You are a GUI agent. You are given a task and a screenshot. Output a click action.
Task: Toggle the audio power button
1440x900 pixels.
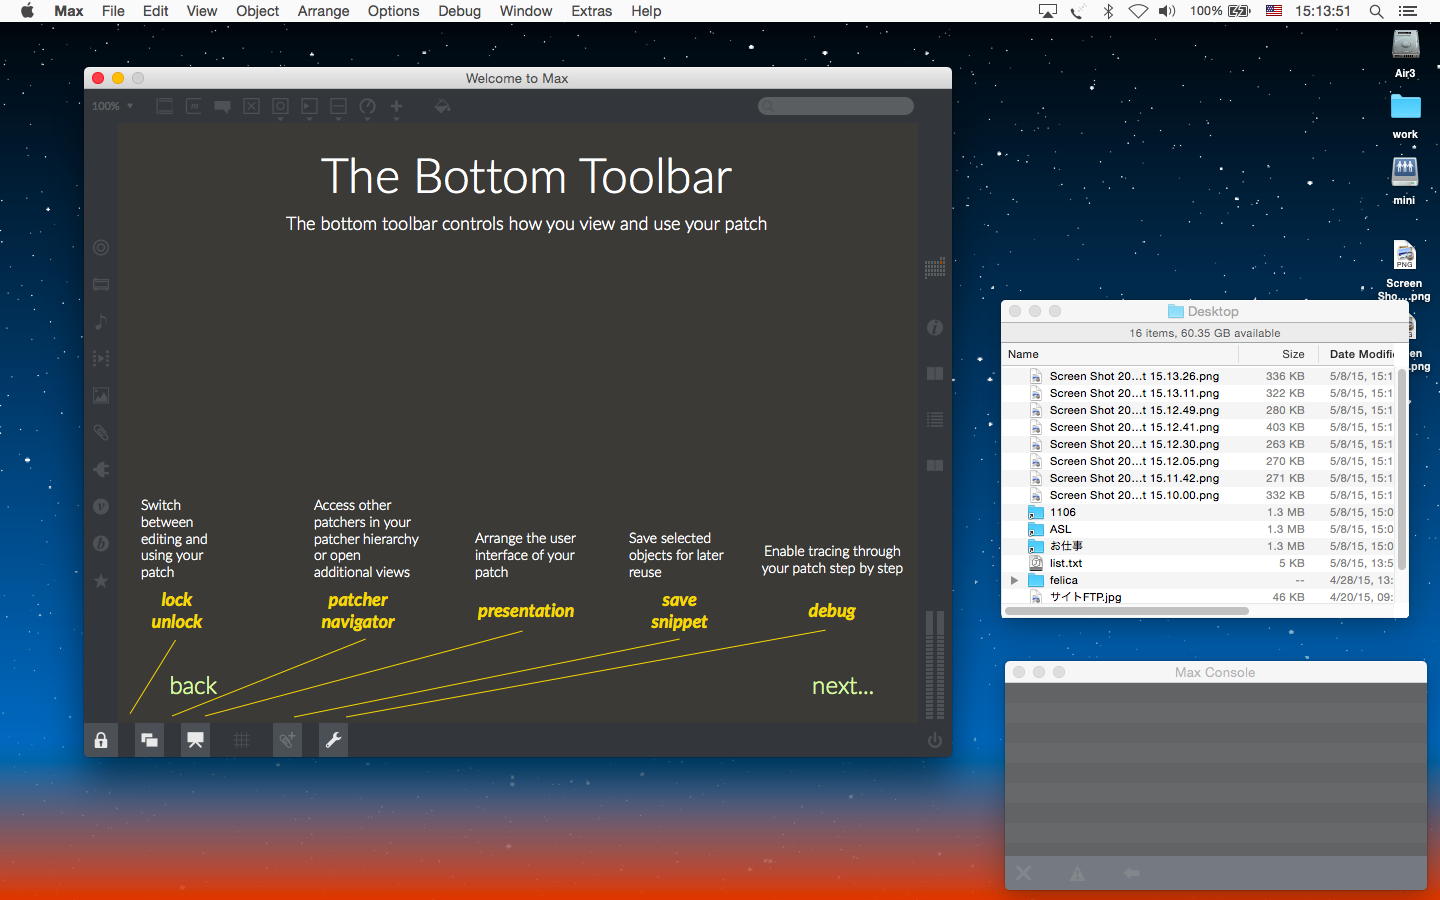[x=935, y=740]
